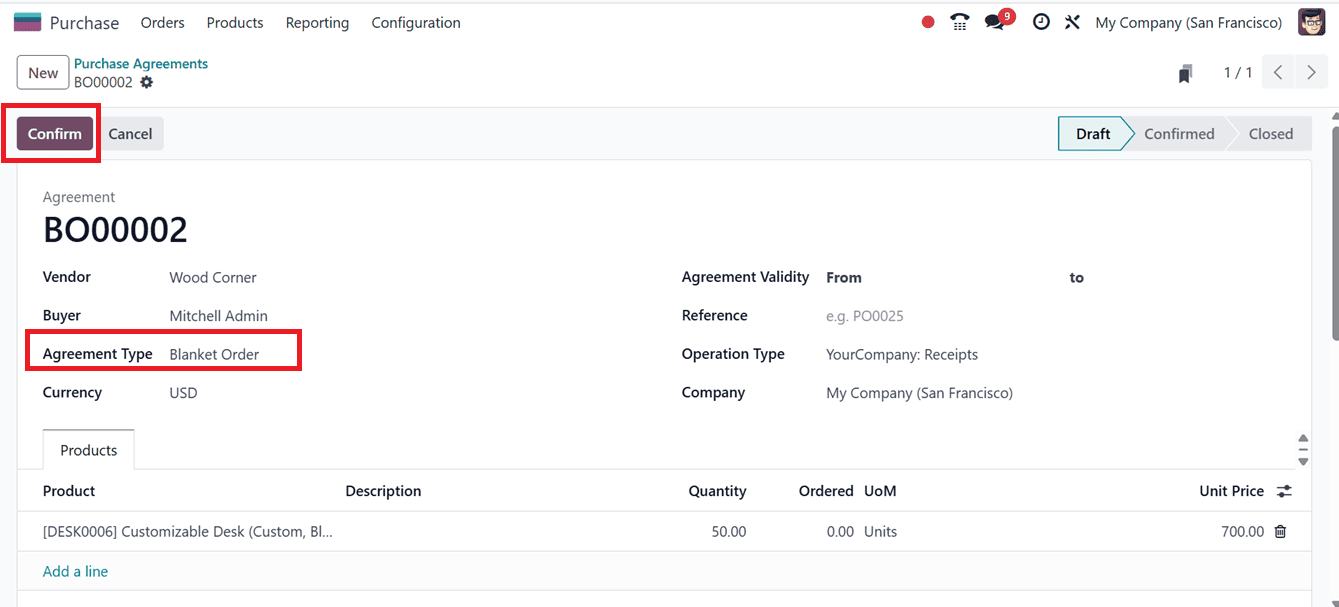Open the Purchase app main menu icon

[27, 21]
